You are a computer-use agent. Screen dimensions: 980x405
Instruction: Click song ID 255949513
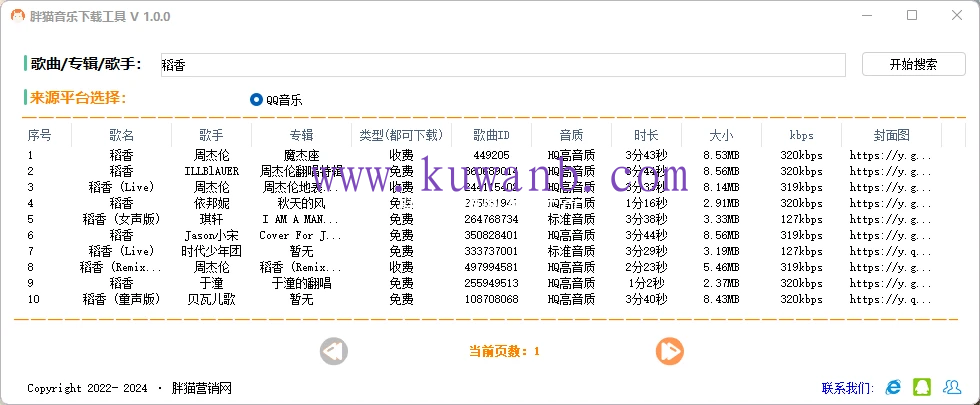(x=491, y=284)
